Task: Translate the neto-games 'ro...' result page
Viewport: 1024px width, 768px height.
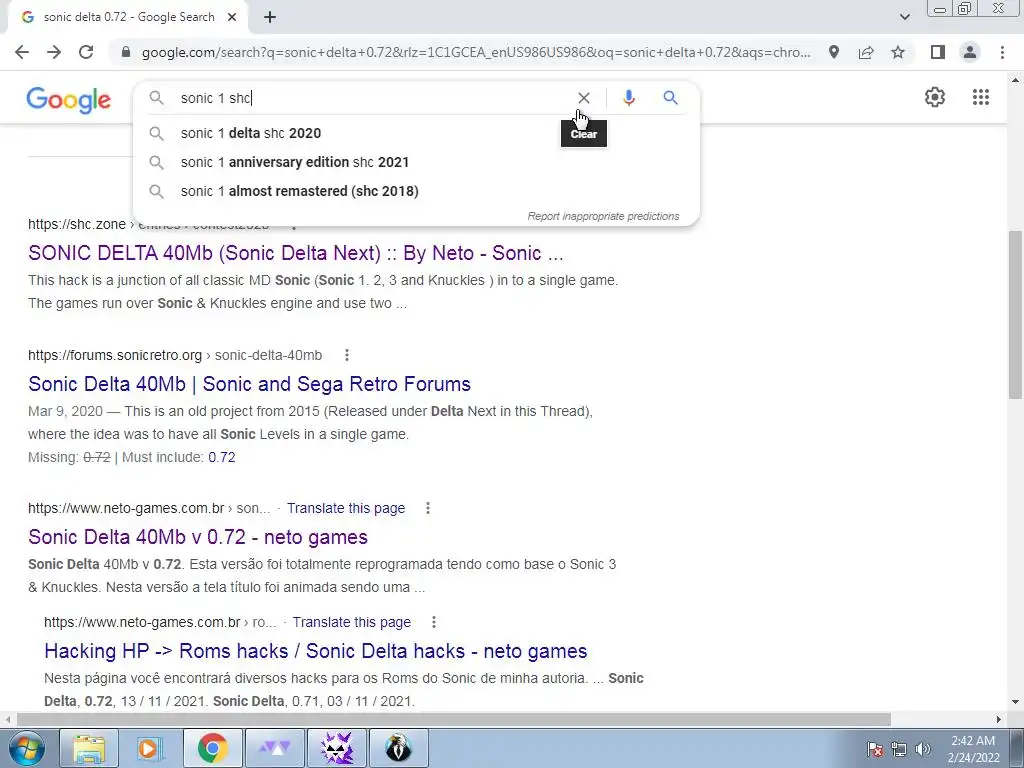Action: (x=351, y=622)
